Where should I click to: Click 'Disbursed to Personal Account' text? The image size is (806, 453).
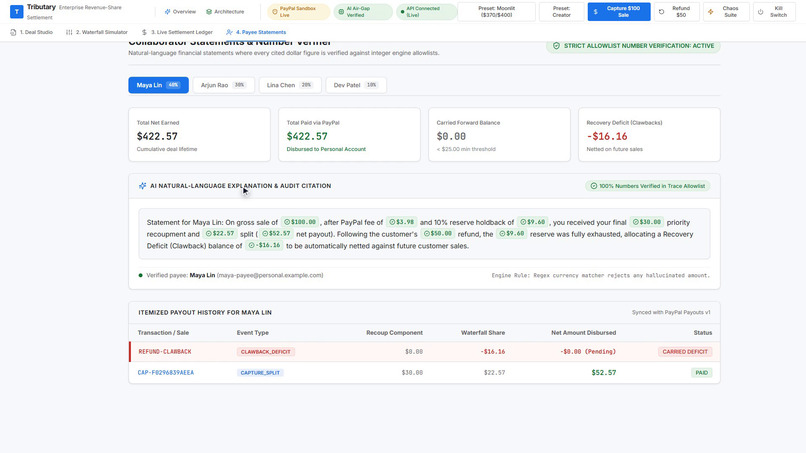(326, 149)
